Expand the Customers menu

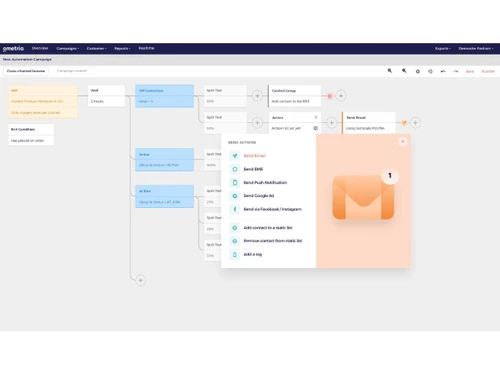[x=97, y=49]
